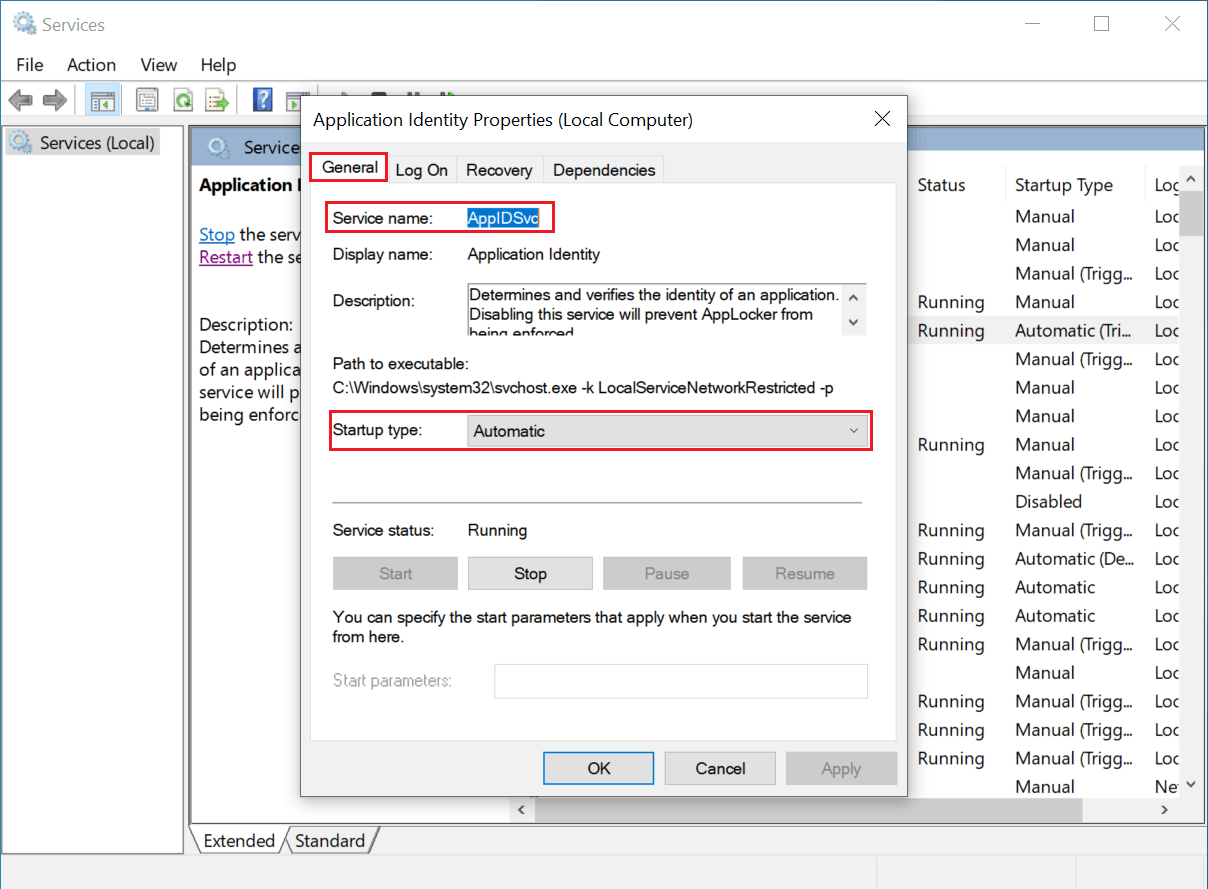Close the Application Identity Properties dialog
This screenshot has width=1208, height=889.
coord(882,119)
